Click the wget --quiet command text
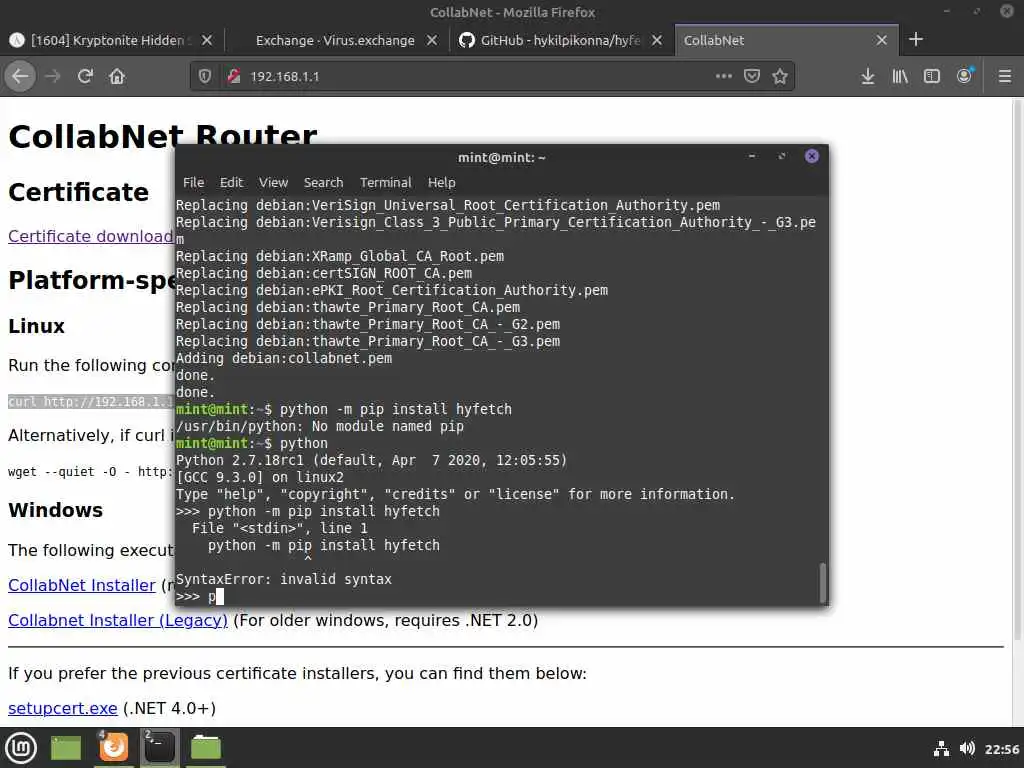Image resolution: width=1024 pixels, height=768 pixels. pos(91,472)
